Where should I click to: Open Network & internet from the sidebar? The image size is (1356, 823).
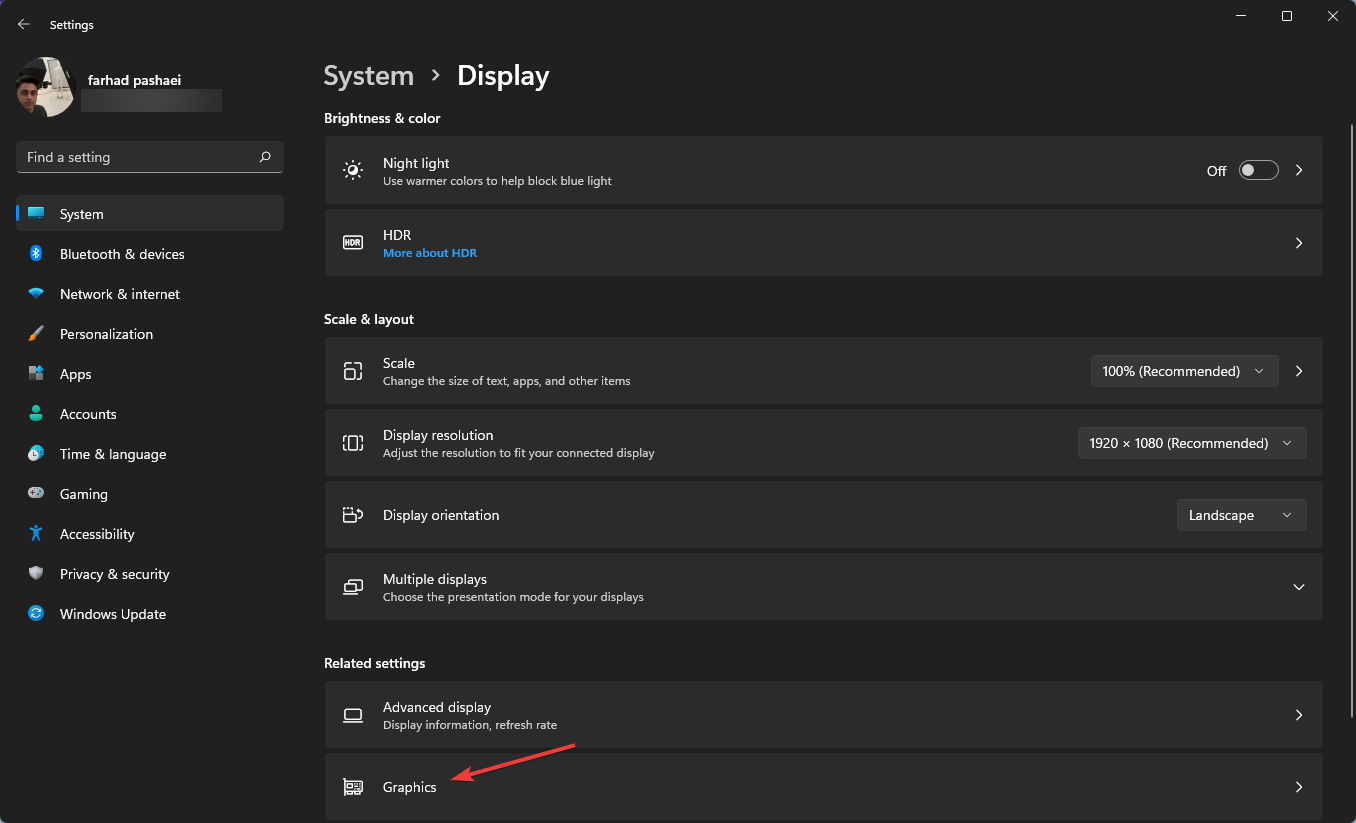pos(119,294)
